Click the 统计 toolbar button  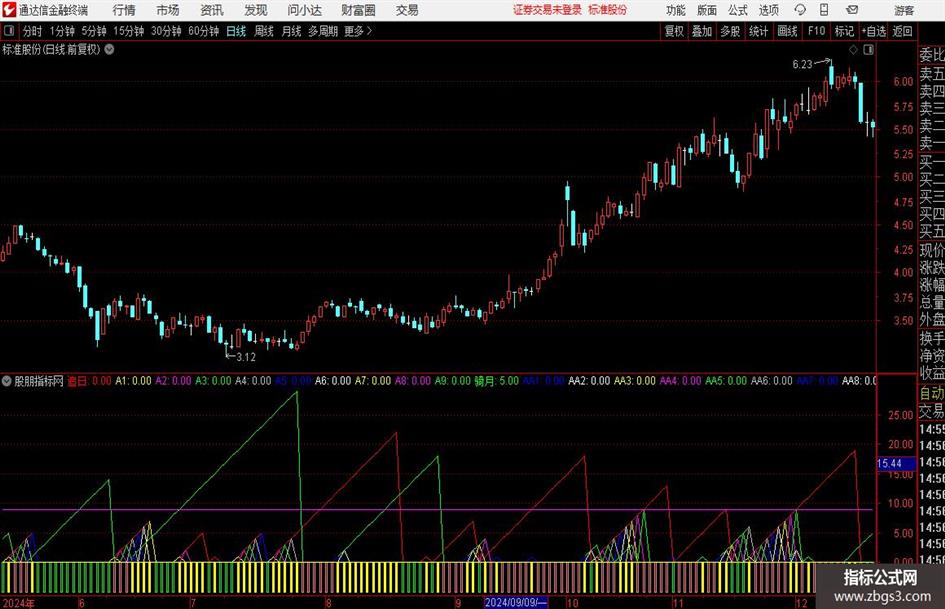758,31
